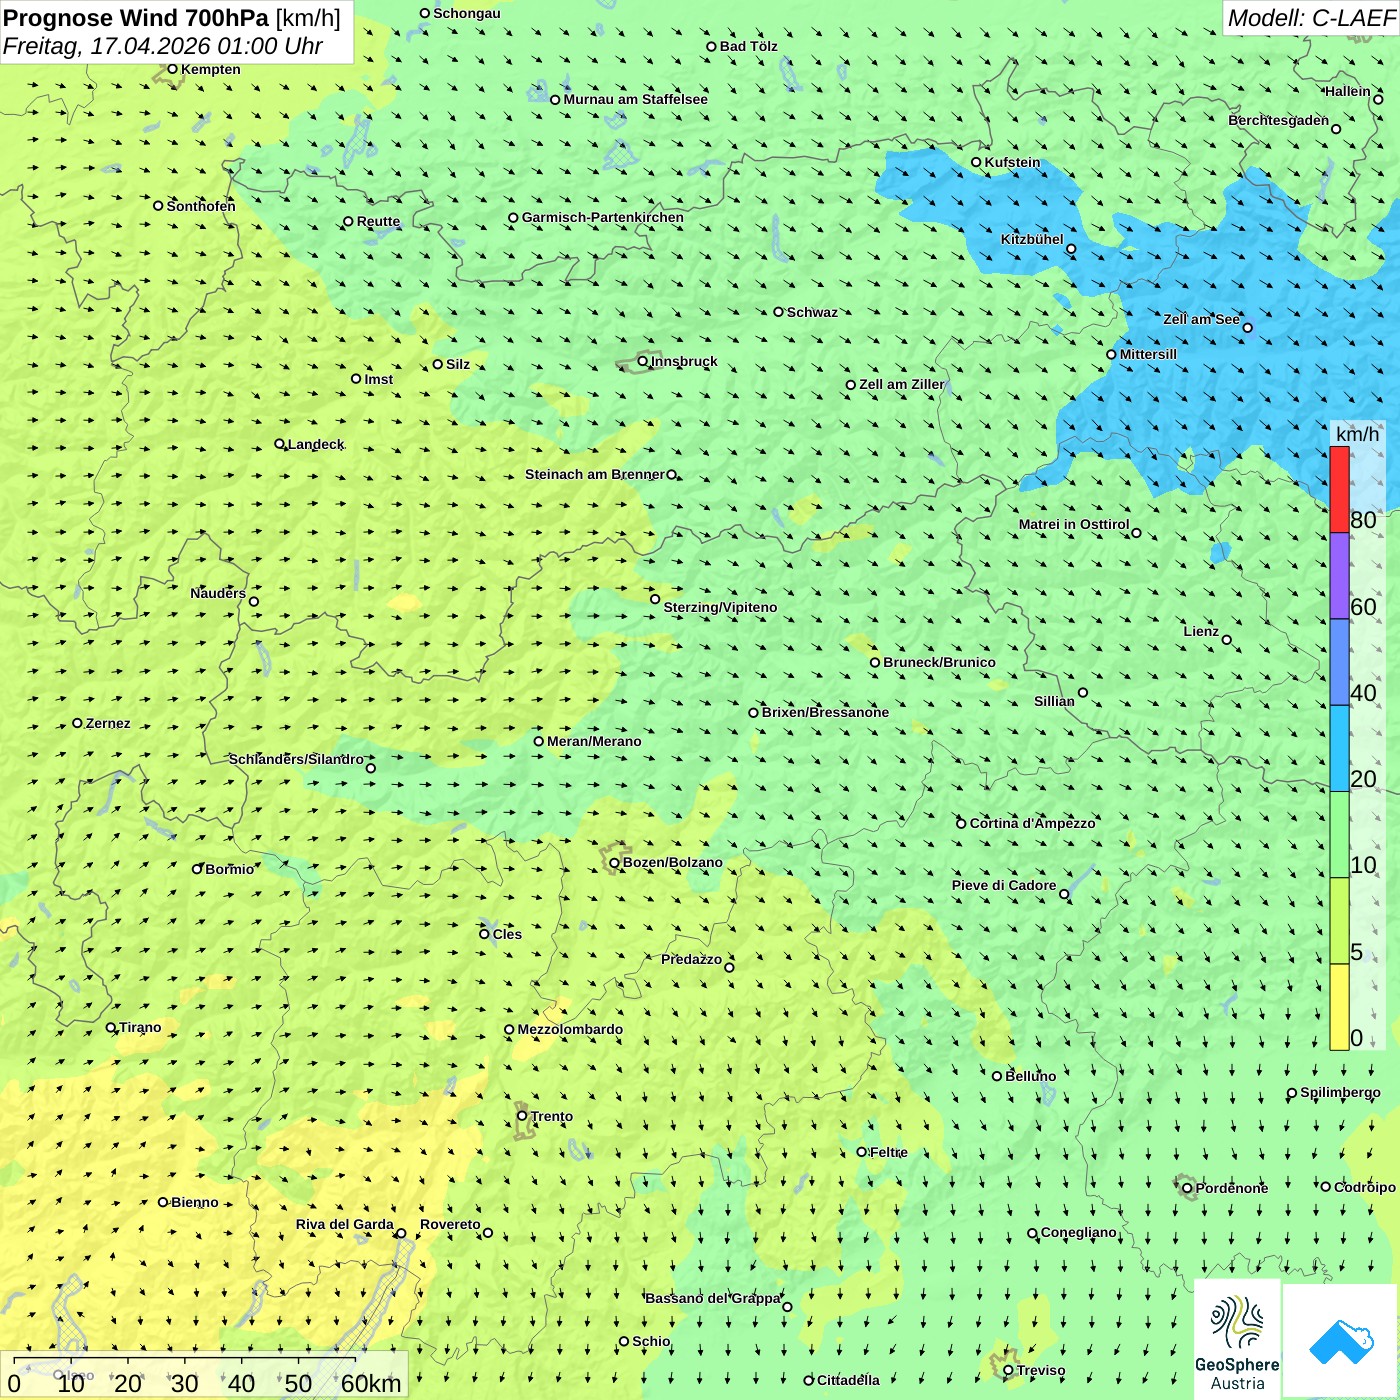
Task: Click the Sterzing/Vipiteno label
Action: pyautogui.click(x=720, y=607)
